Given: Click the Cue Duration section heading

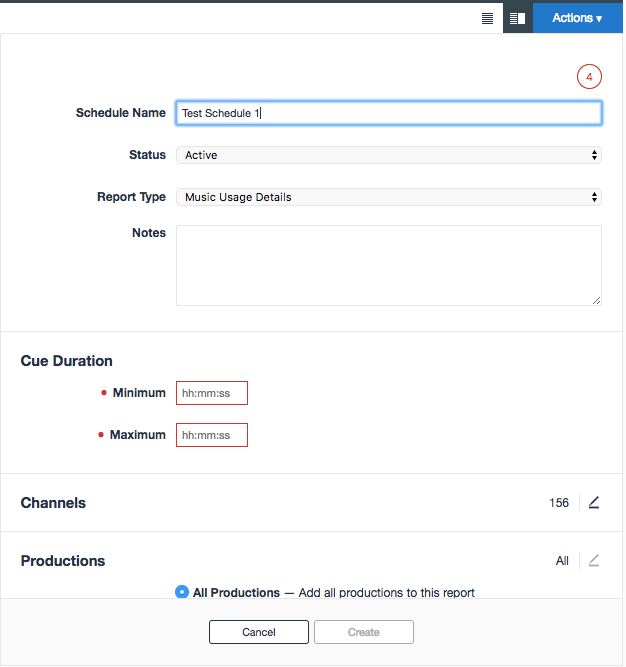Looking at the screenshot, I should coord(67,361).
